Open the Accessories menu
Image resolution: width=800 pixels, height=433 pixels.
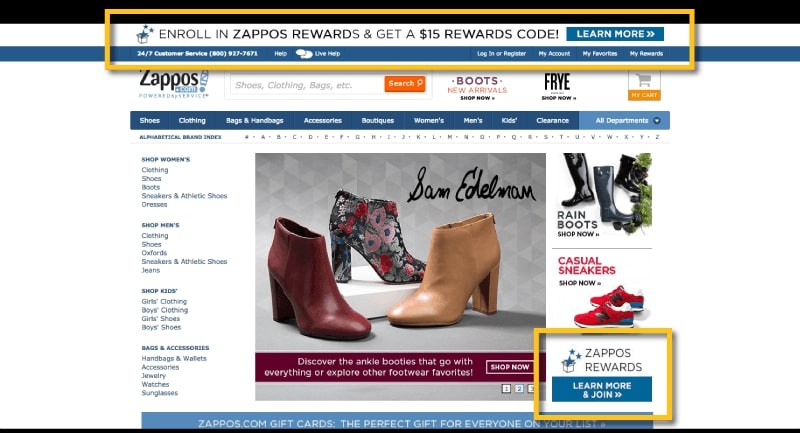[x=322, y=120]
